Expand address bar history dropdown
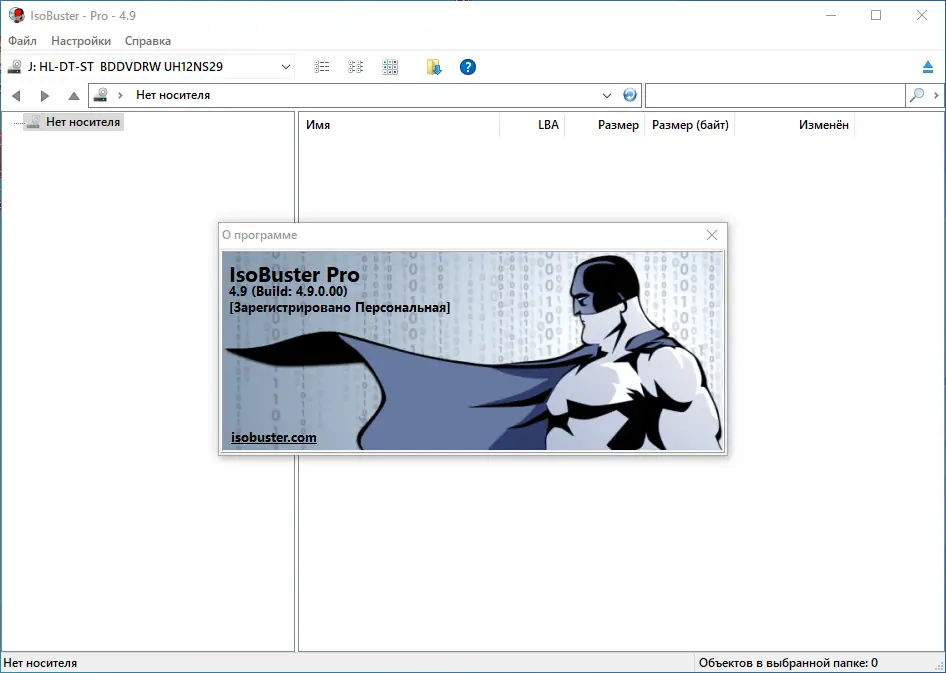This screenshot has width=946, height=673. pos(607,95)
